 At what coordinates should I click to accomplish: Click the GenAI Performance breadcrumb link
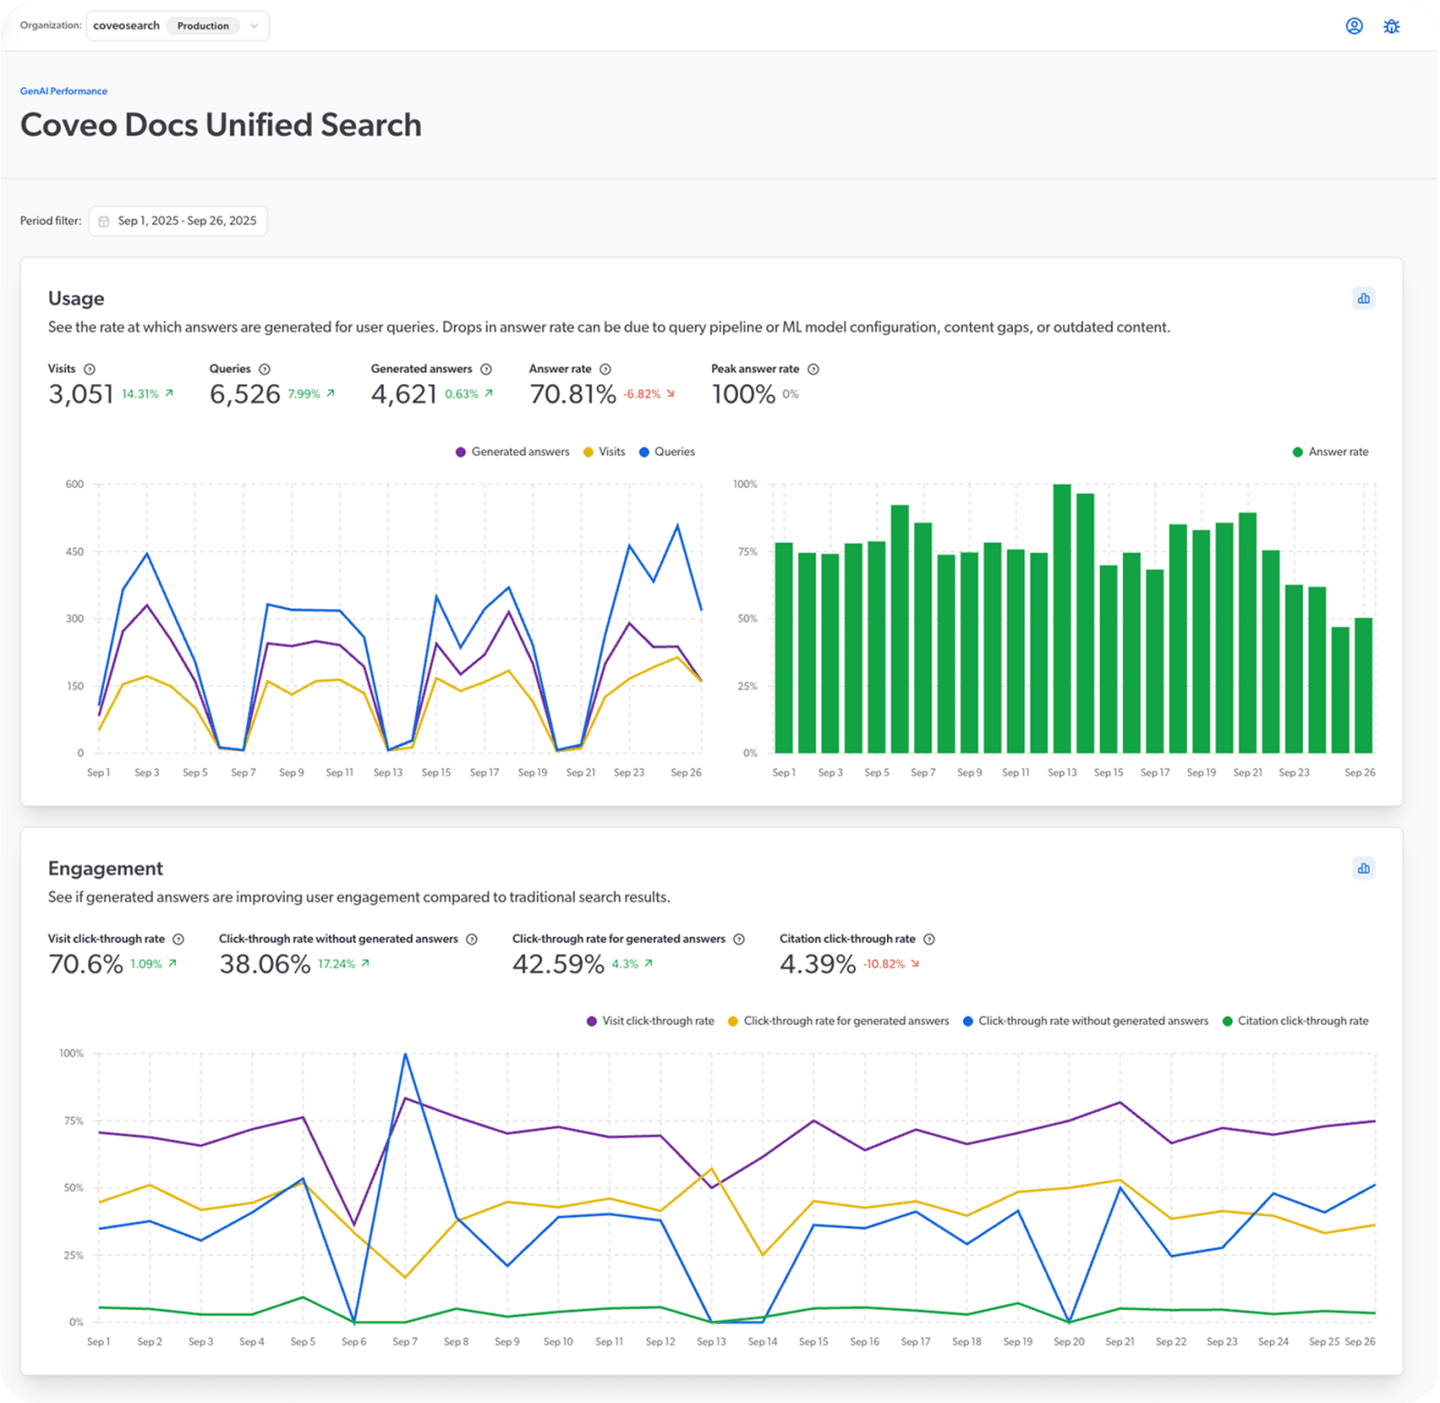[63, 91]
